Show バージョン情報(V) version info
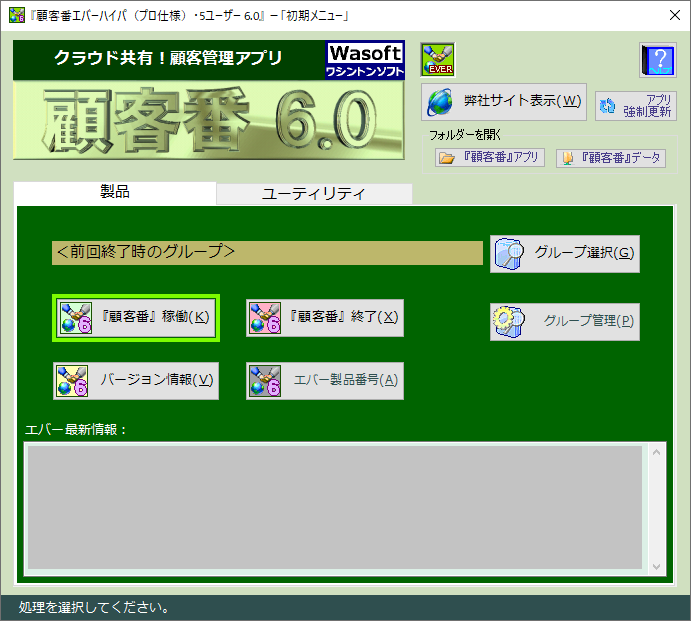 (x=135, y=380)
